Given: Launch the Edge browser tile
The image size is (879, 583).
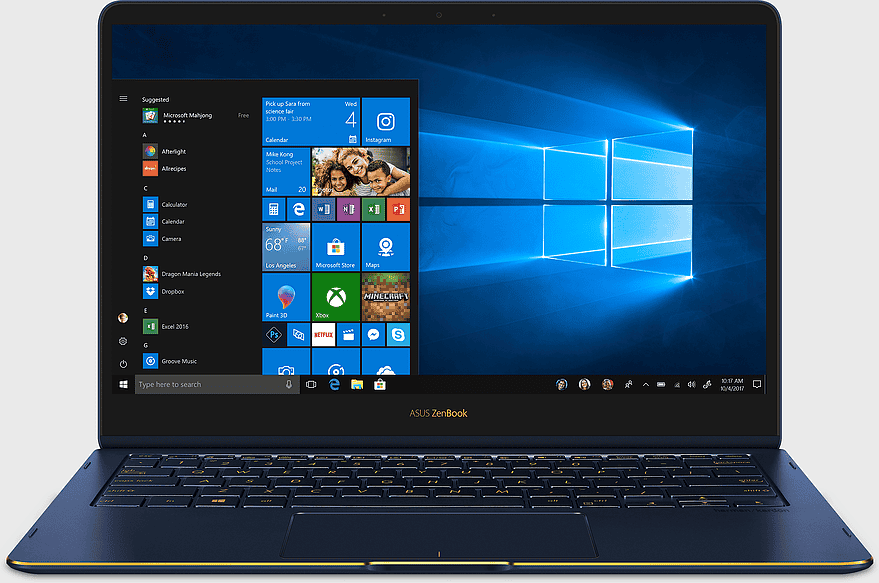Looking at the screenshot, I should pyautogui.click(x=299, y=210).
